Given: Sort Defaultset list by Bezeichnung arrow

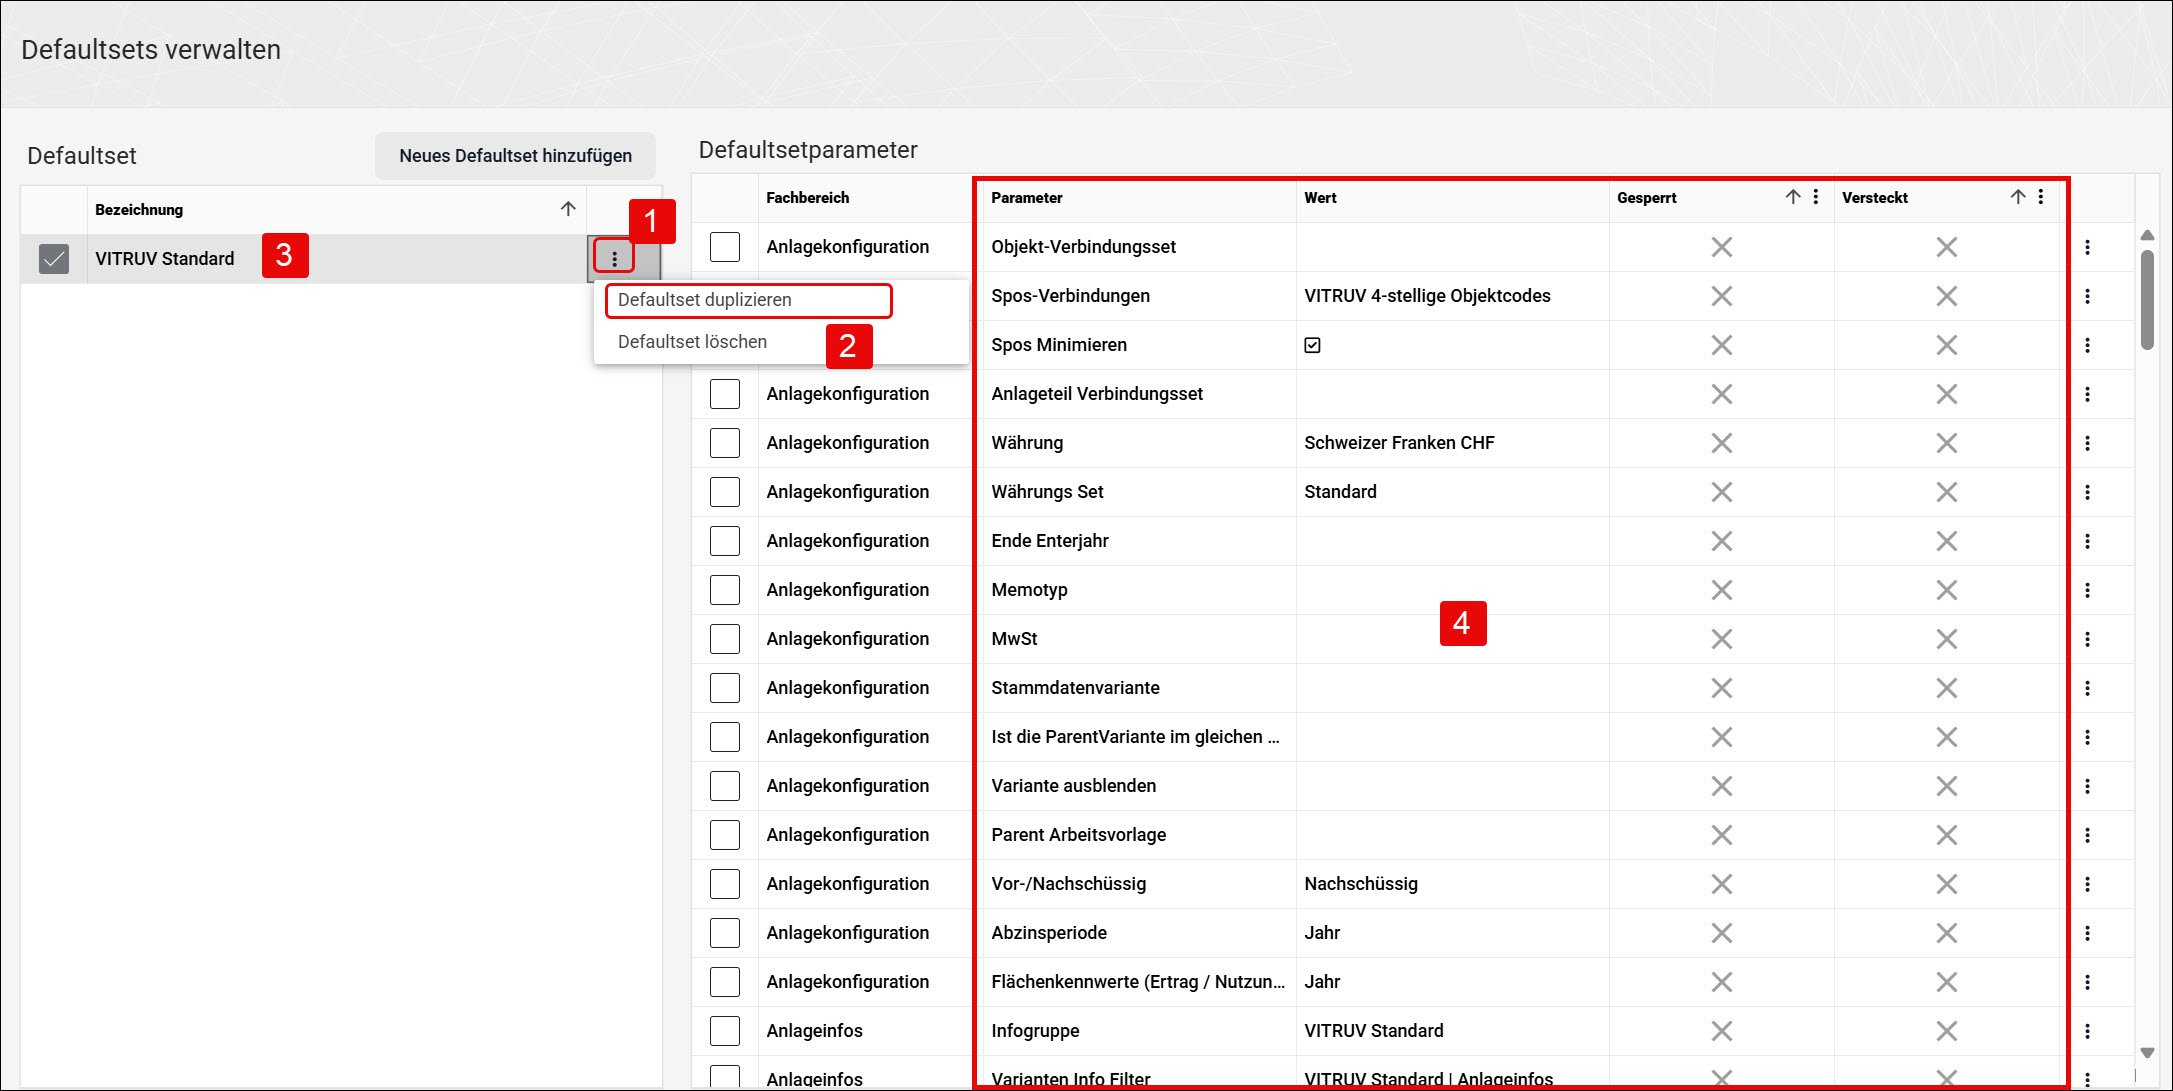Looking at the screenshot, I should pyautogui.click(x=568, y=209).
